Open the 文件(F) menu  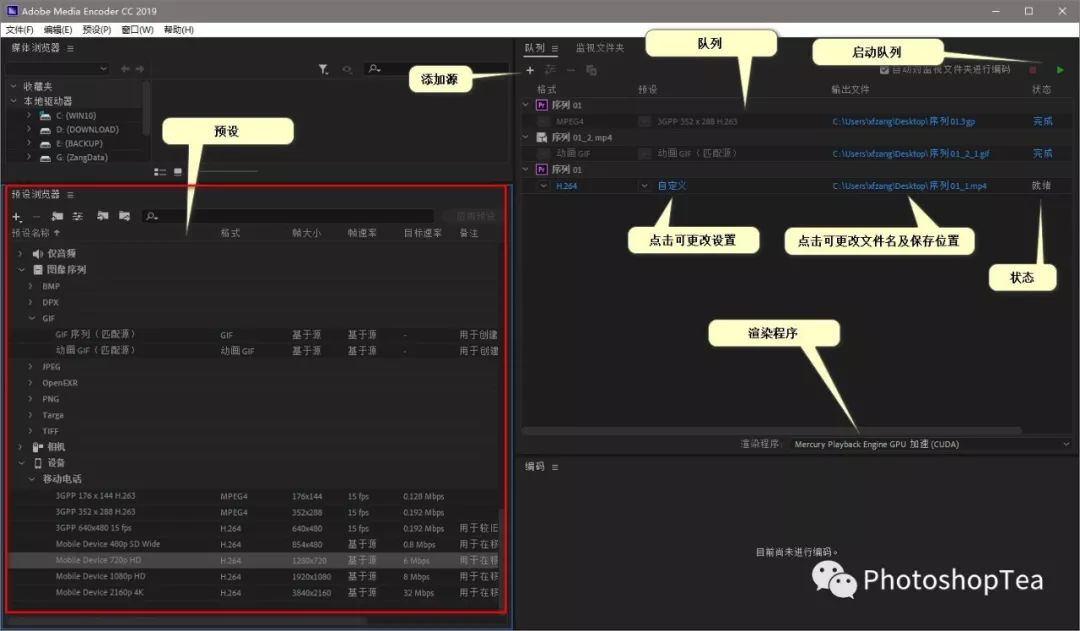click(19, 30)
